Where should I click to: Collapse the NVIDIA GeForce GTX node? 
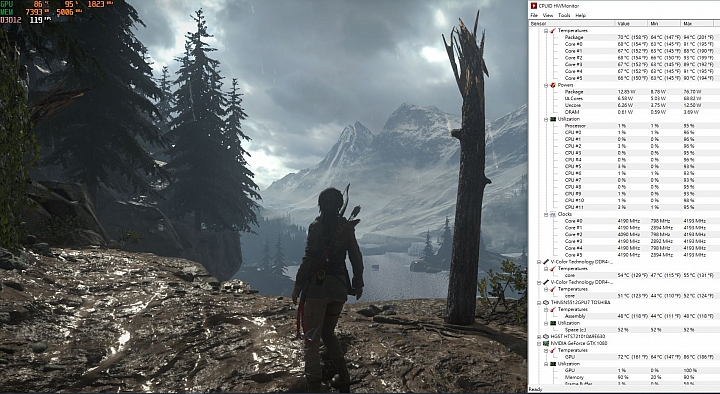point(539,343)
